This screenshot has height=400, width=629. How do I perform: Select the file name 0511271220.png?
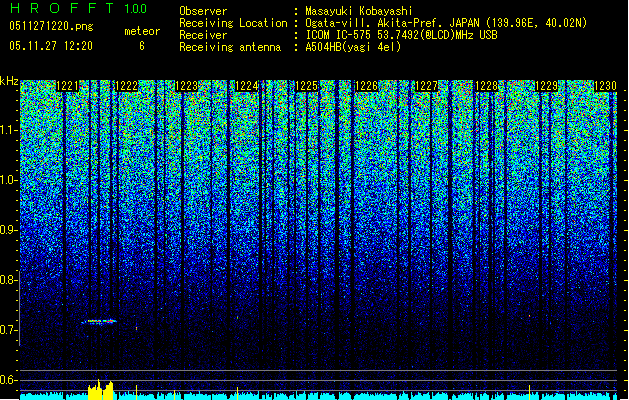(x=51, y=26)
